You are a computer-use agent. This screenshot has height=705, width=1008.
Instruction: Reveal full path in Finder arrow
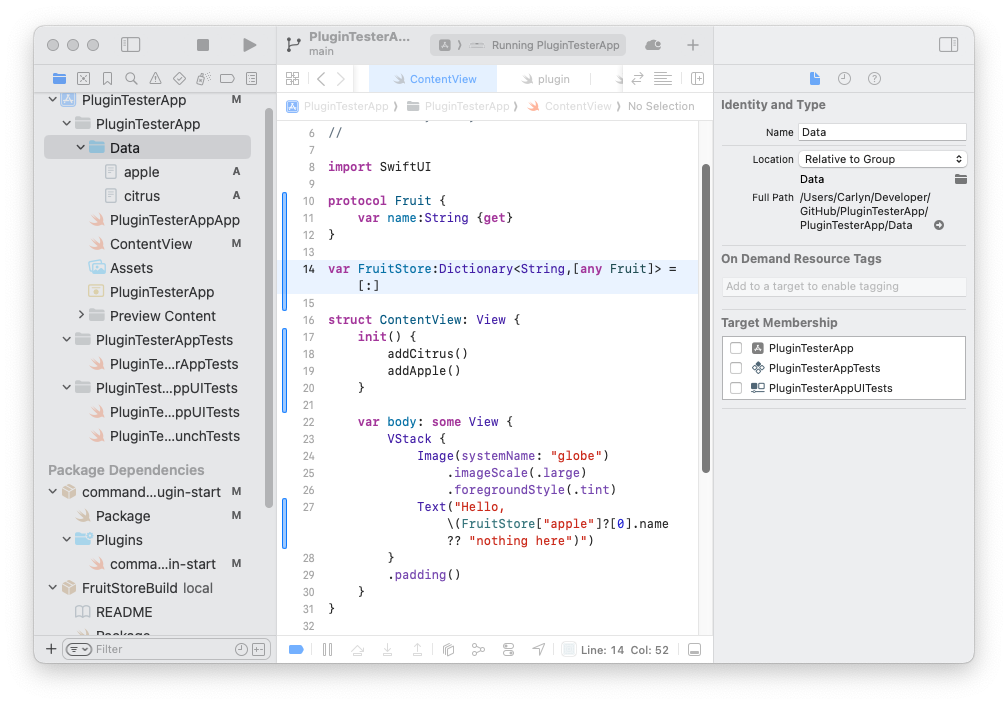(939, 225)
